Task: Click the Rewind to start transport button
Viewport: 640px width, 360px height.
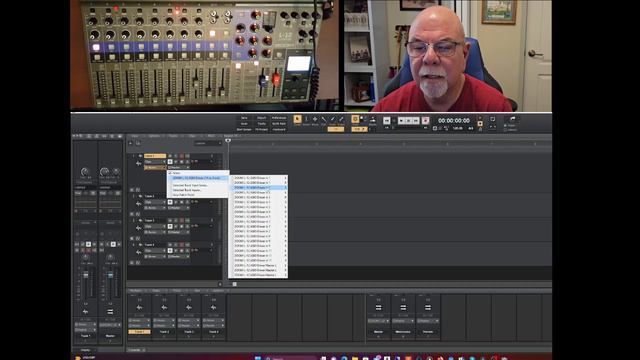Action: pyautogui.click(x=386, y=120)
